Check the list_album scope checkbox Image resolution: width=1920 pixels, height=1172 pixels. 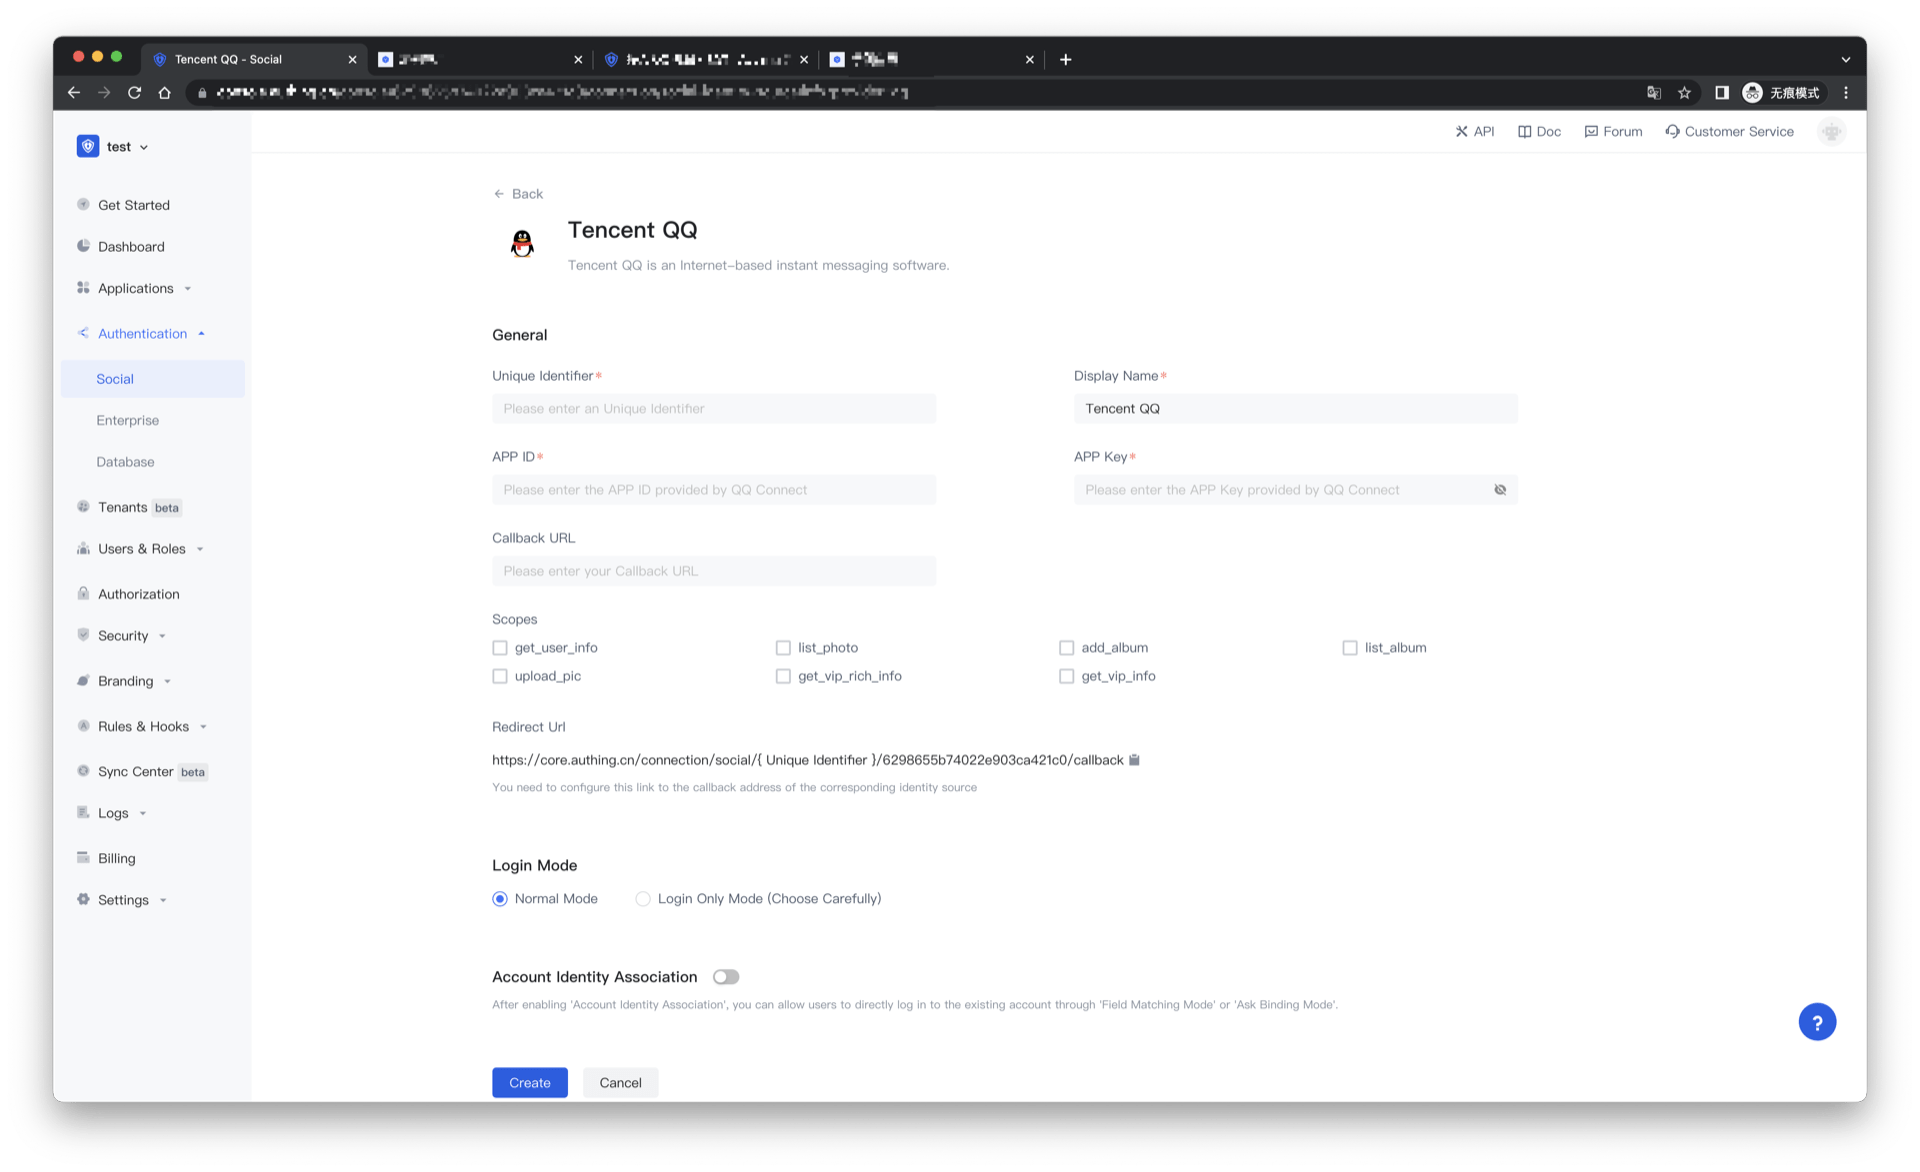click(x=1350, y=648)
